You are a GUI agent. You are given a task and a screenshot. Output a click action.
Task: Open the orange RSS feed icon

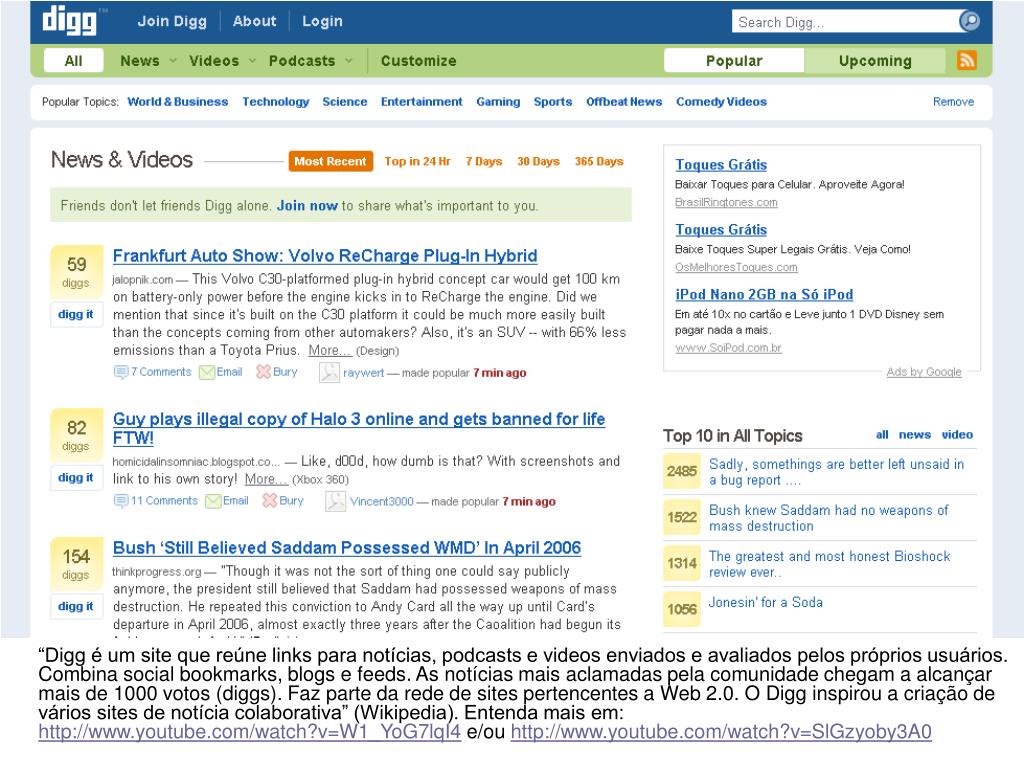[x=967, y=60]
